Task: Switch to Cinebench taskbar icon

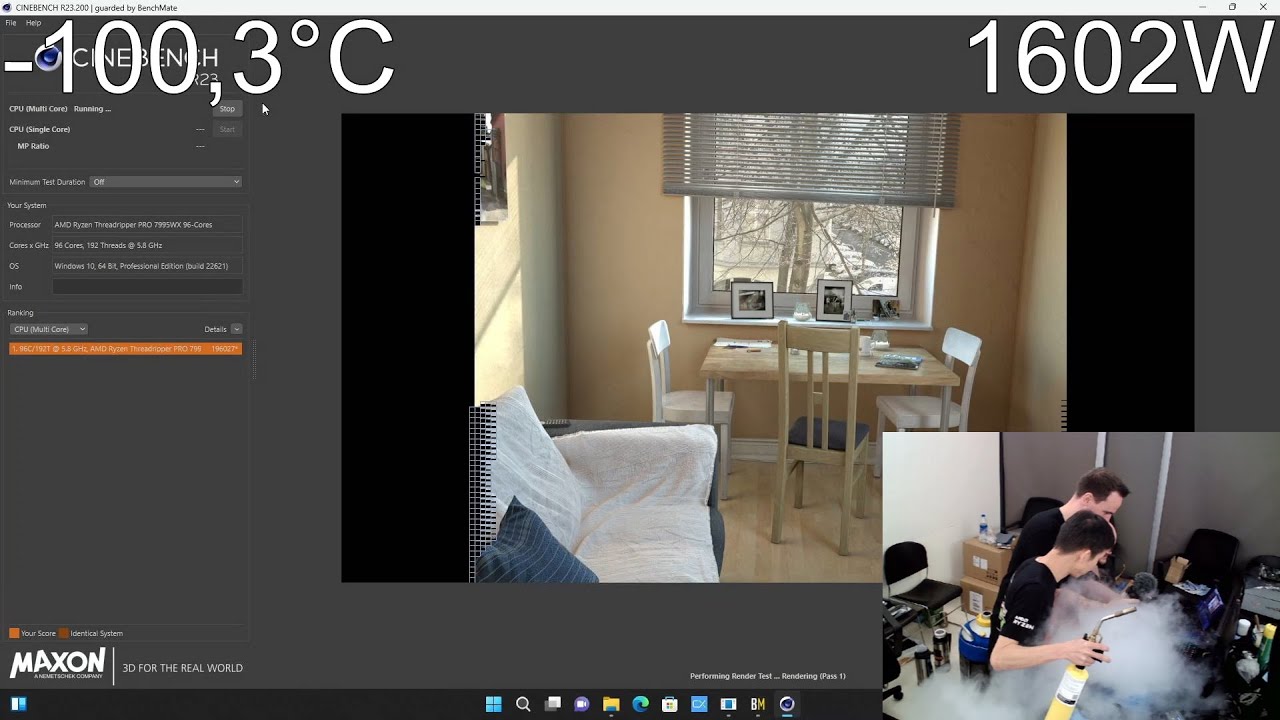Action: click(787, 704)
